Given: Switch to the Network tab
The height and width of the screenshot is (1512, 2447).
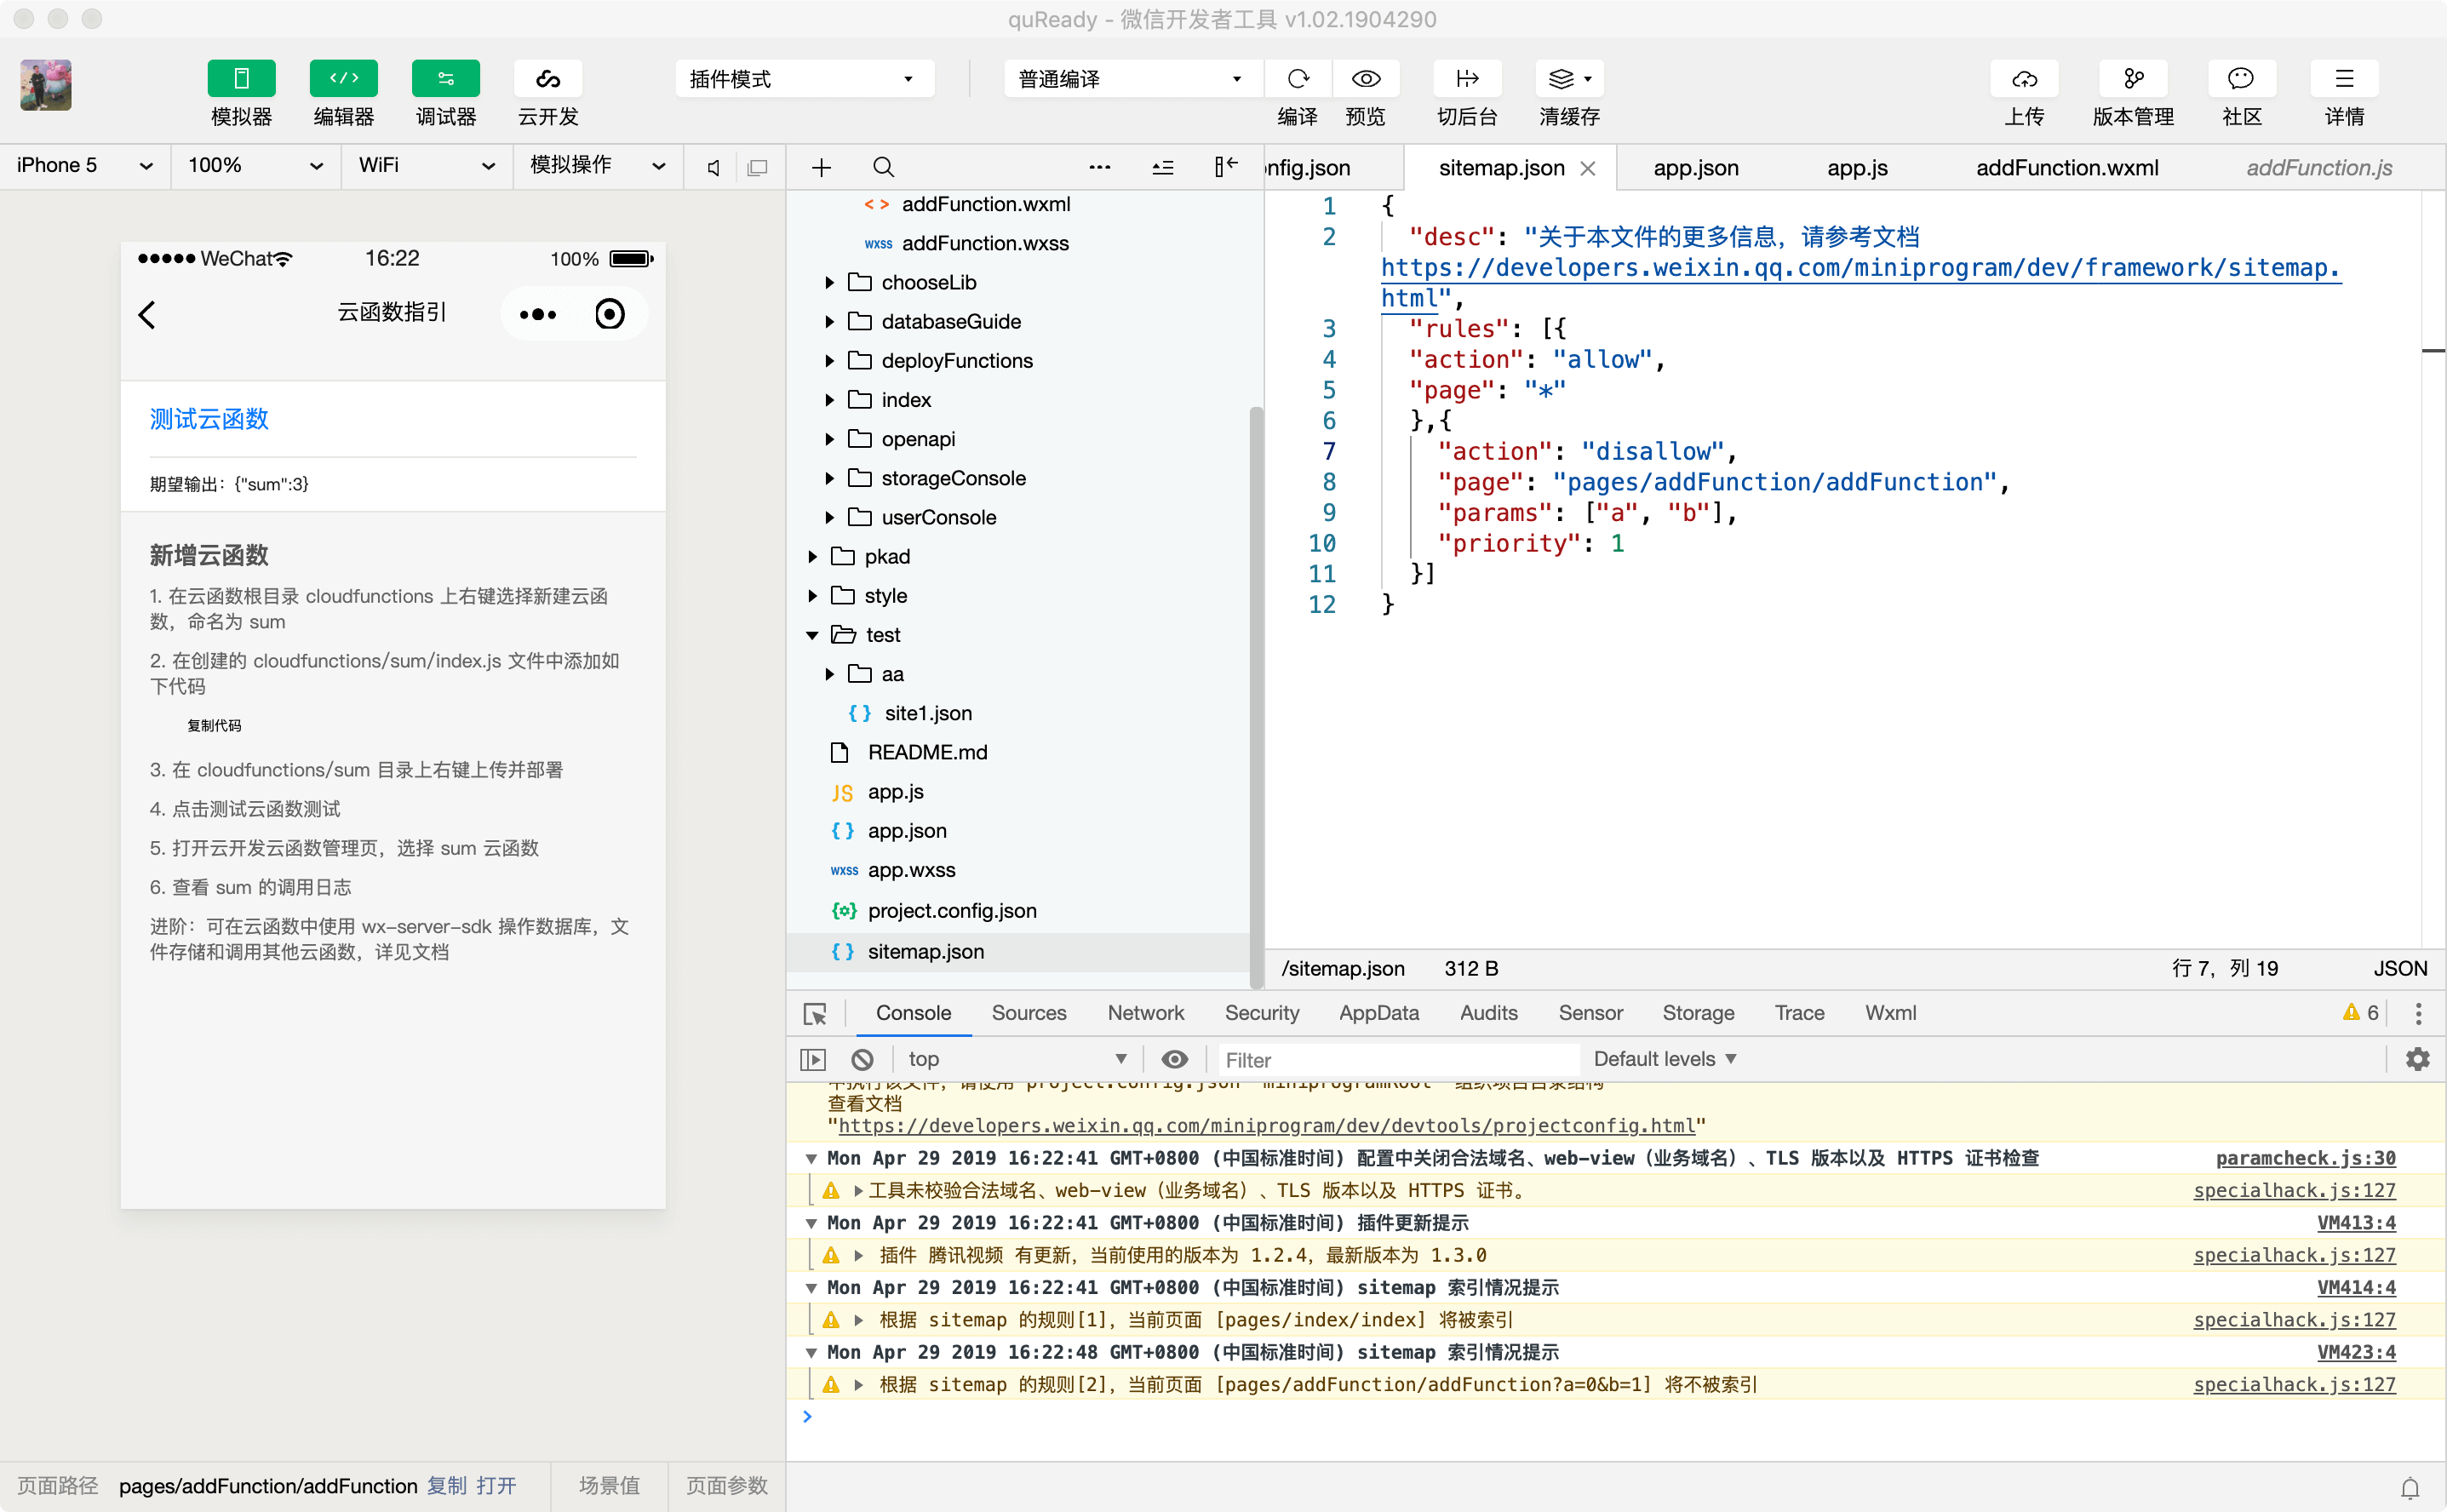Looking at the screenshot, I should pos(1145,1013).
